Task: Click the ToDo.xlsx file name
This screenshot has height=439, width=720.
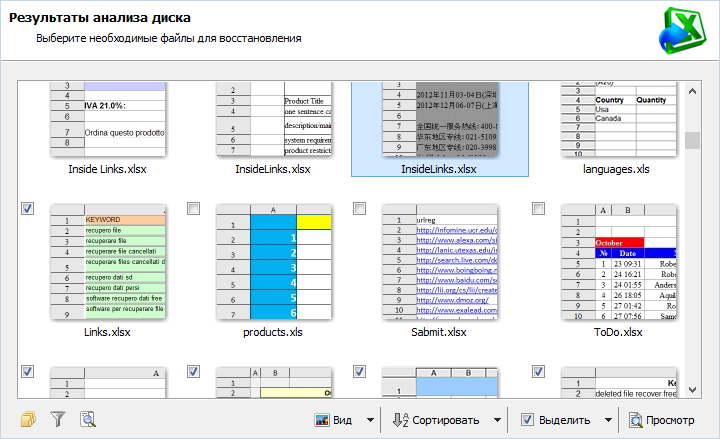Action: (618, 332)
